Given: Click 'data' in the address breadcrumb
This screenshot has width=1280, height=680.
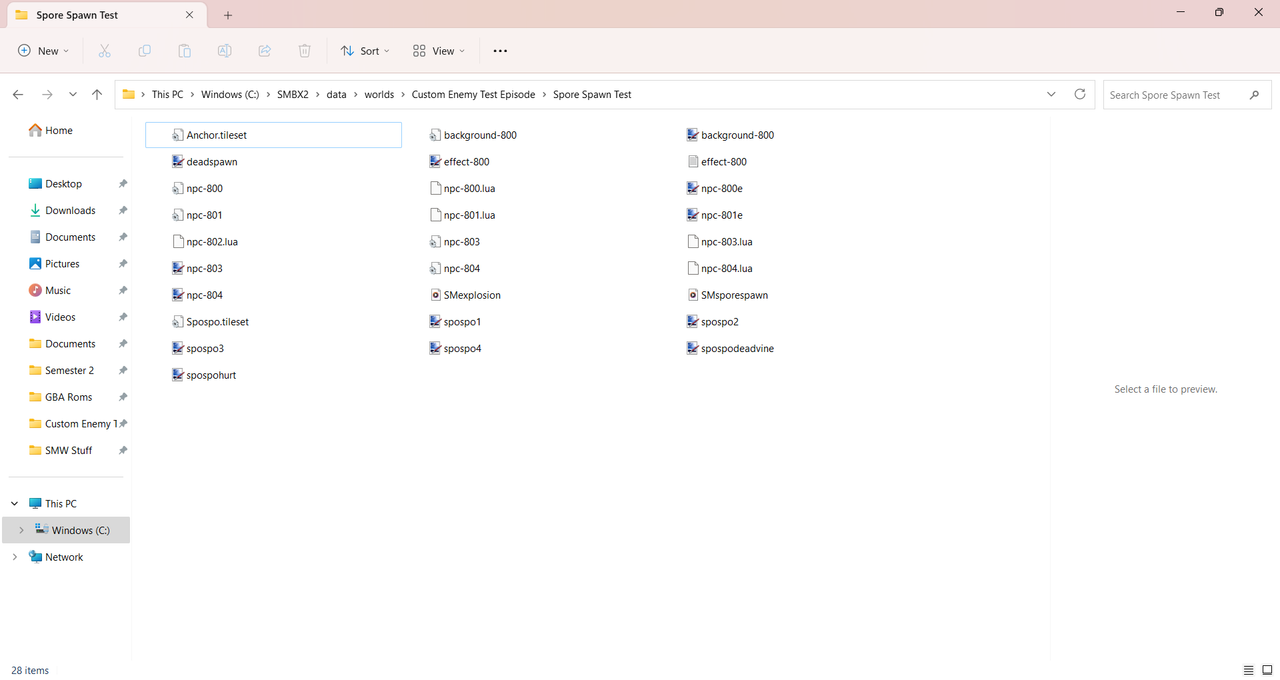Looking at the screenshot, I should point(336,94).
